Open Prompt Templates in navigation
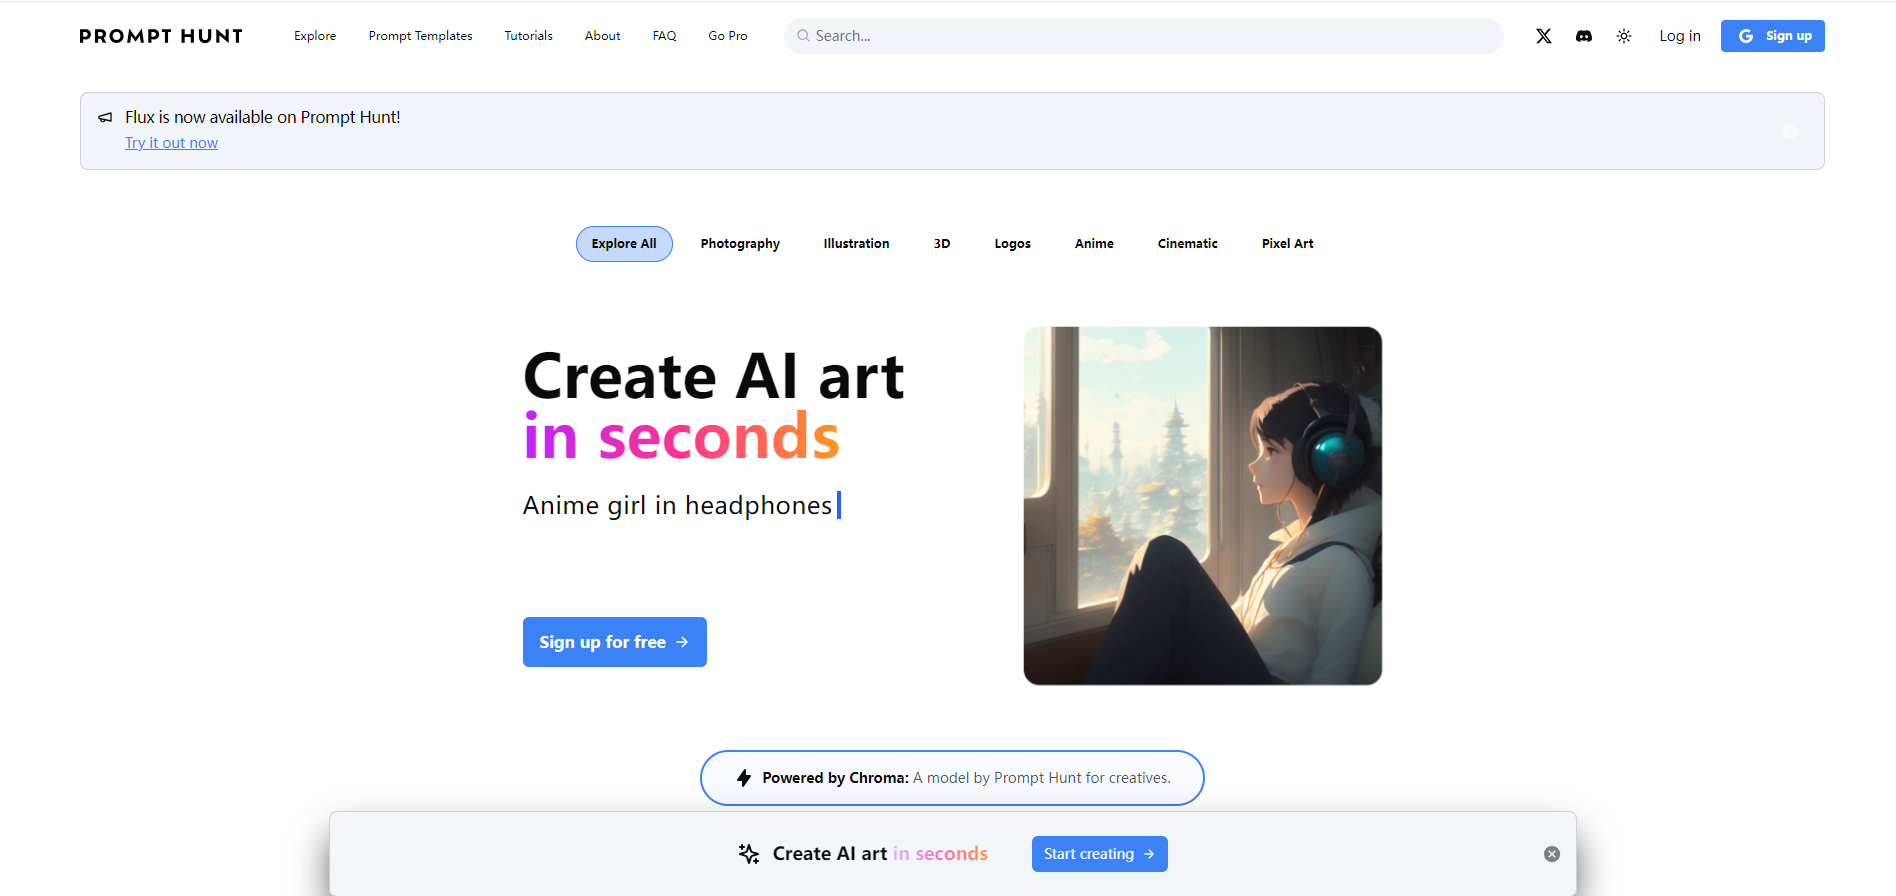The height and width of the screenshot is (896, 1896). pyautogui.click(x=420, y=36)
